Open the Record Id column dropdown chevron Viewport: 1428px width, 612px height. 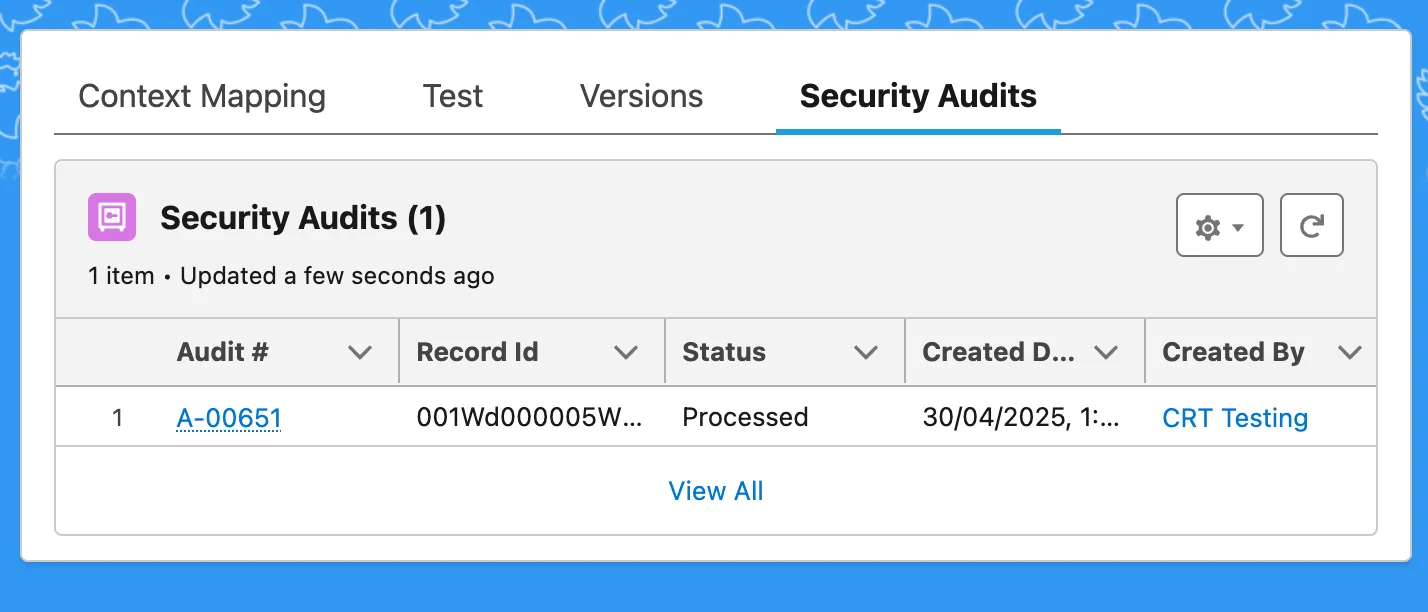coord(626,352)
